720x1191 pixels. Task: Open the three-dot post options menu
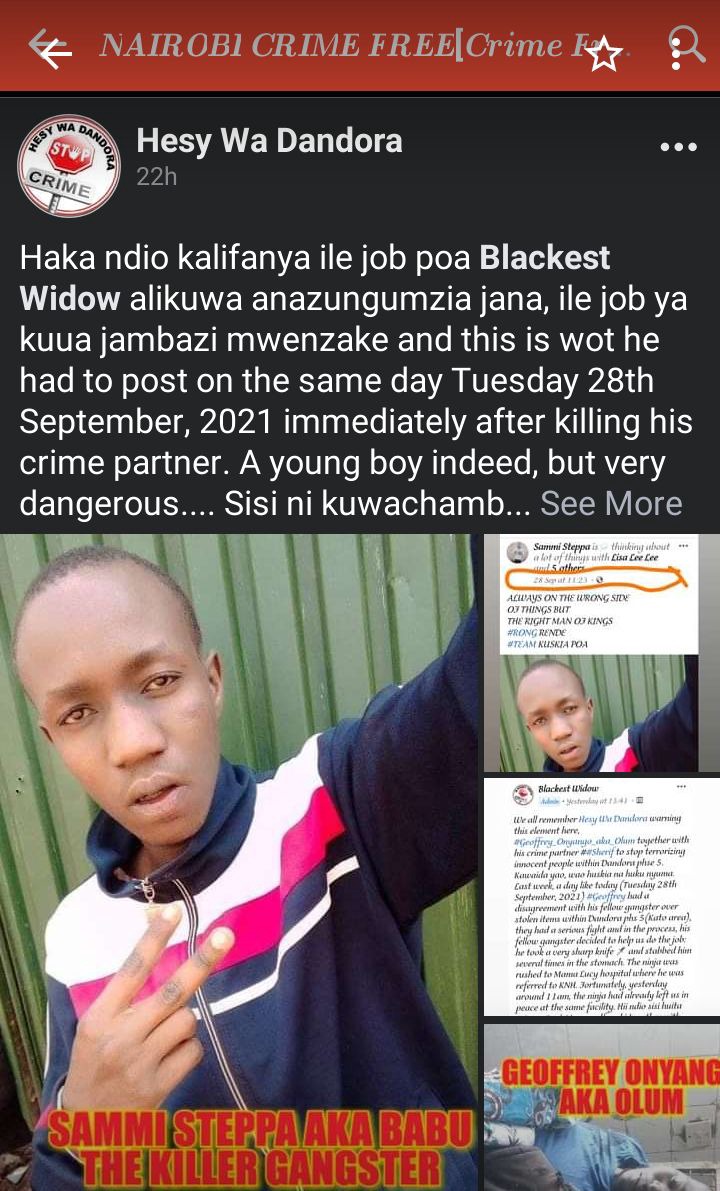tap(678, 147)
